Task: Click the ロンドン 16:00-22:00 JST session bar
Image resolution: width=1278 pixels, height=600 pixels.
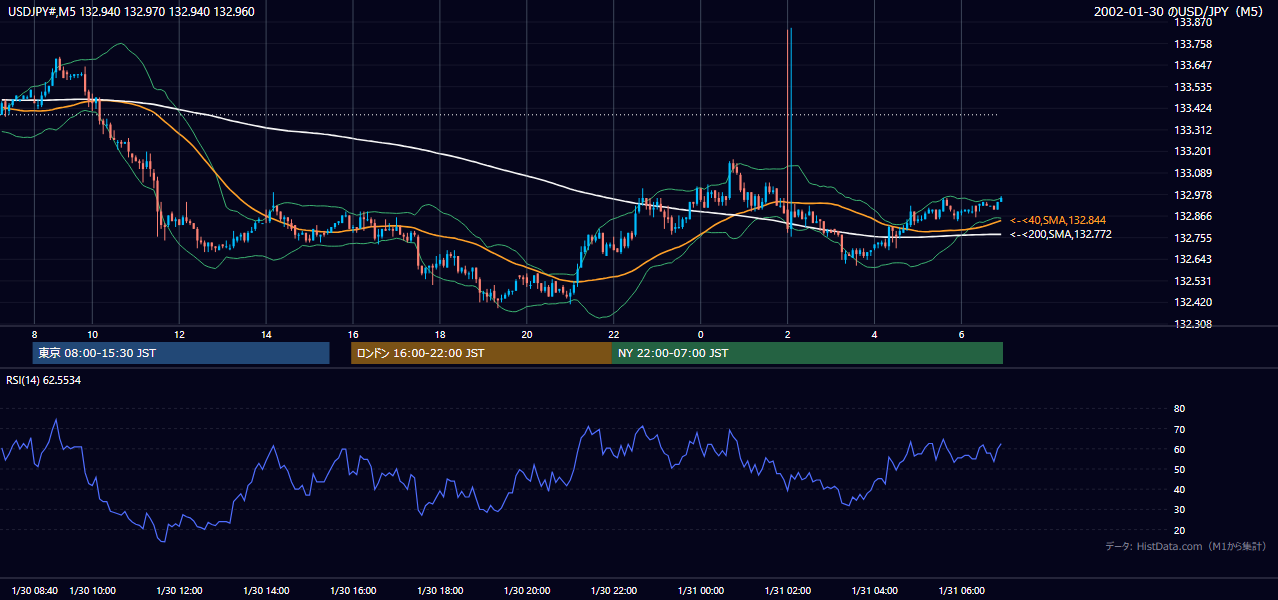Action: click(481, 353)
